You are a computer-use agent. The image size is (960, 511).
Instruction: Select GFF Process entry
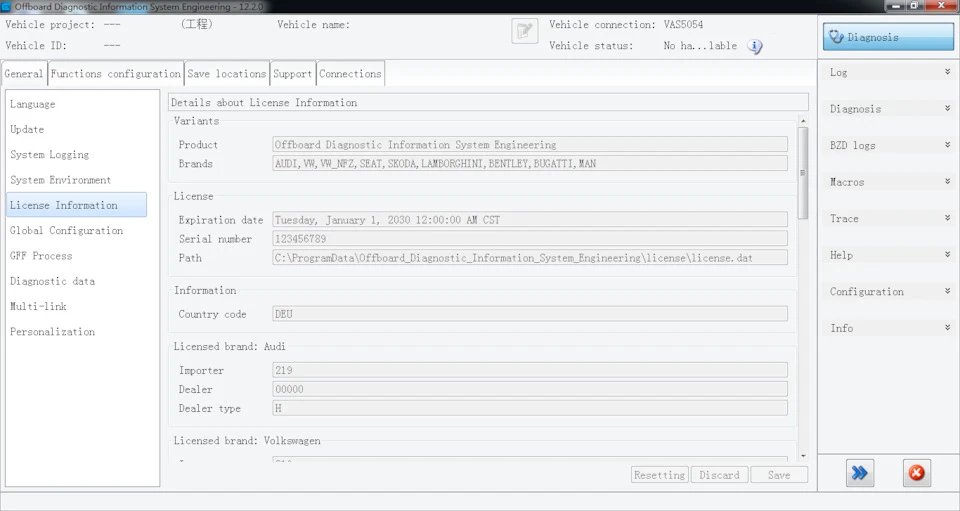[41, 256]
